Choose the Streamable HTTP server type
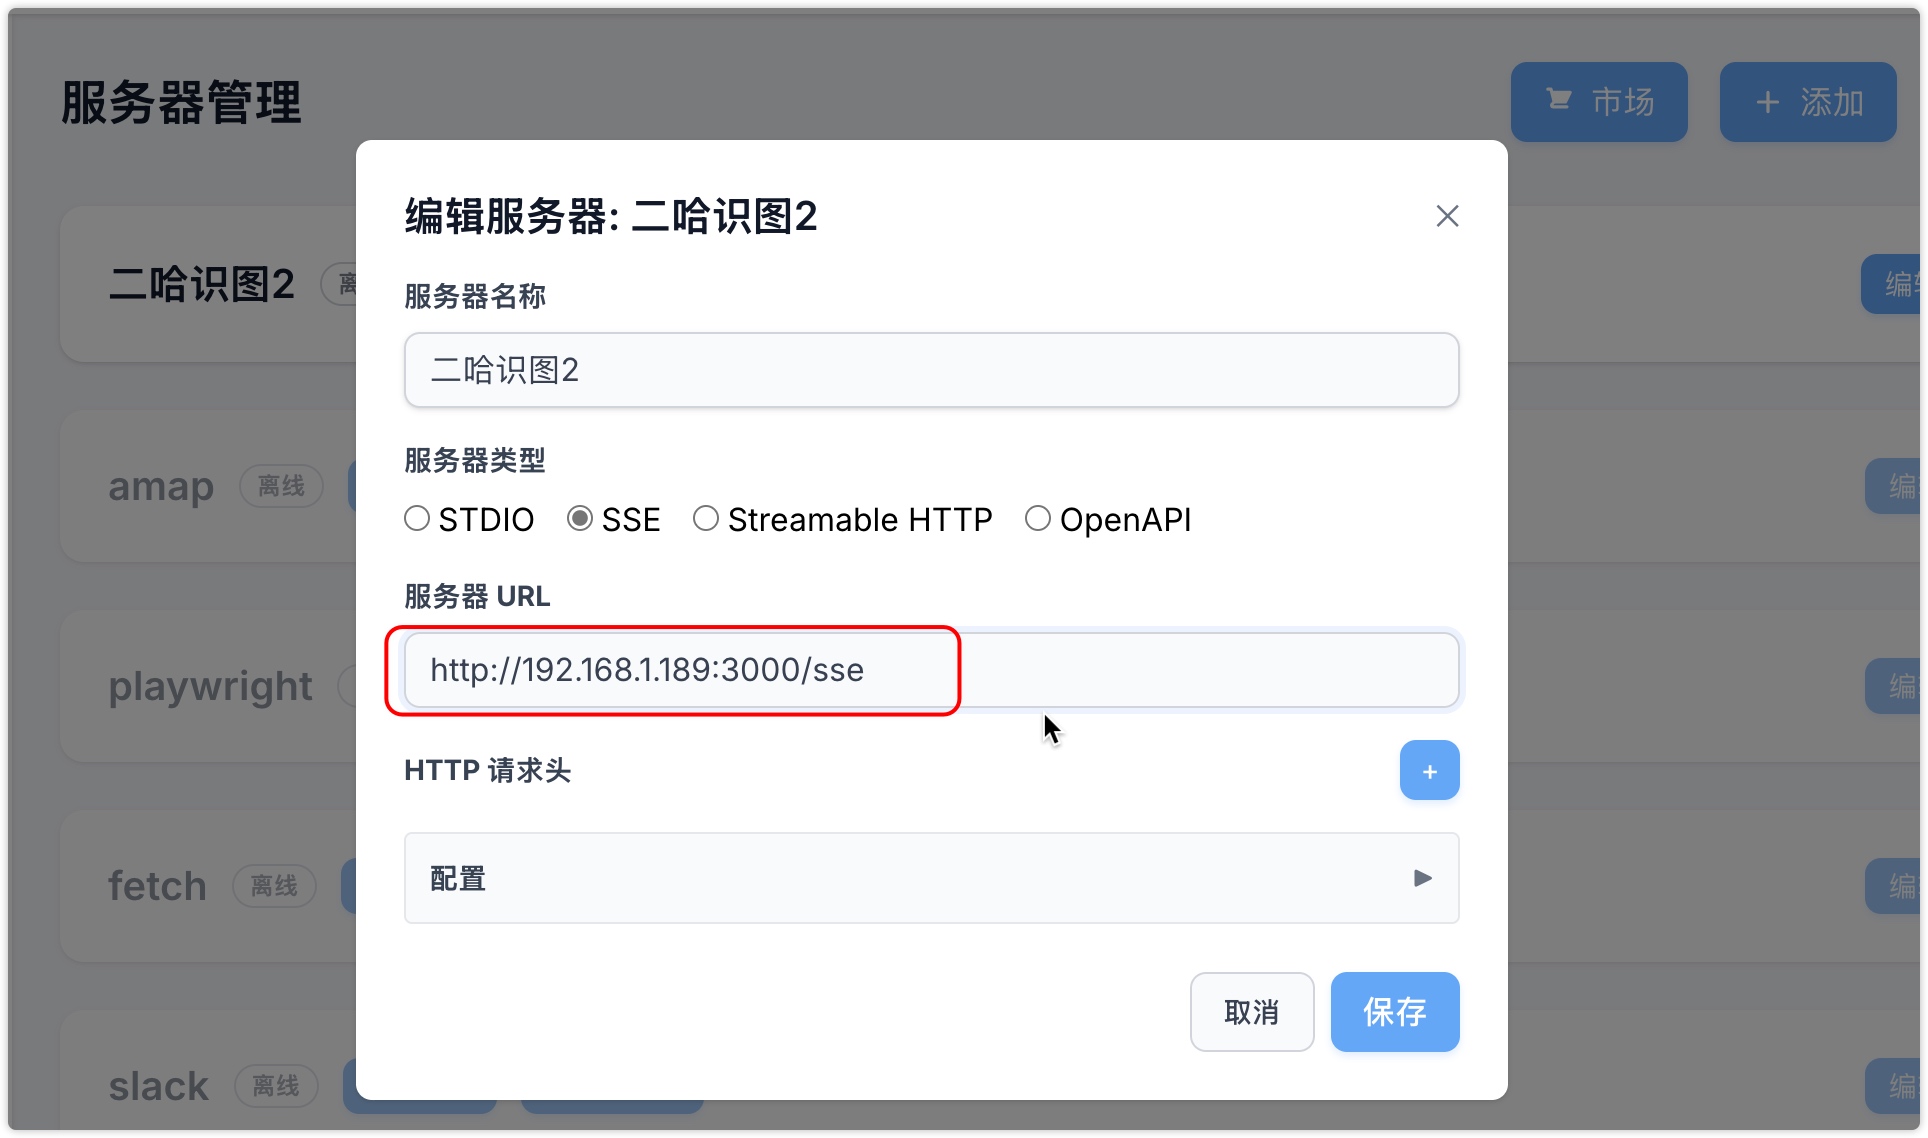This screenshot has height=1138, width=1928. click(x=706, y=518)
